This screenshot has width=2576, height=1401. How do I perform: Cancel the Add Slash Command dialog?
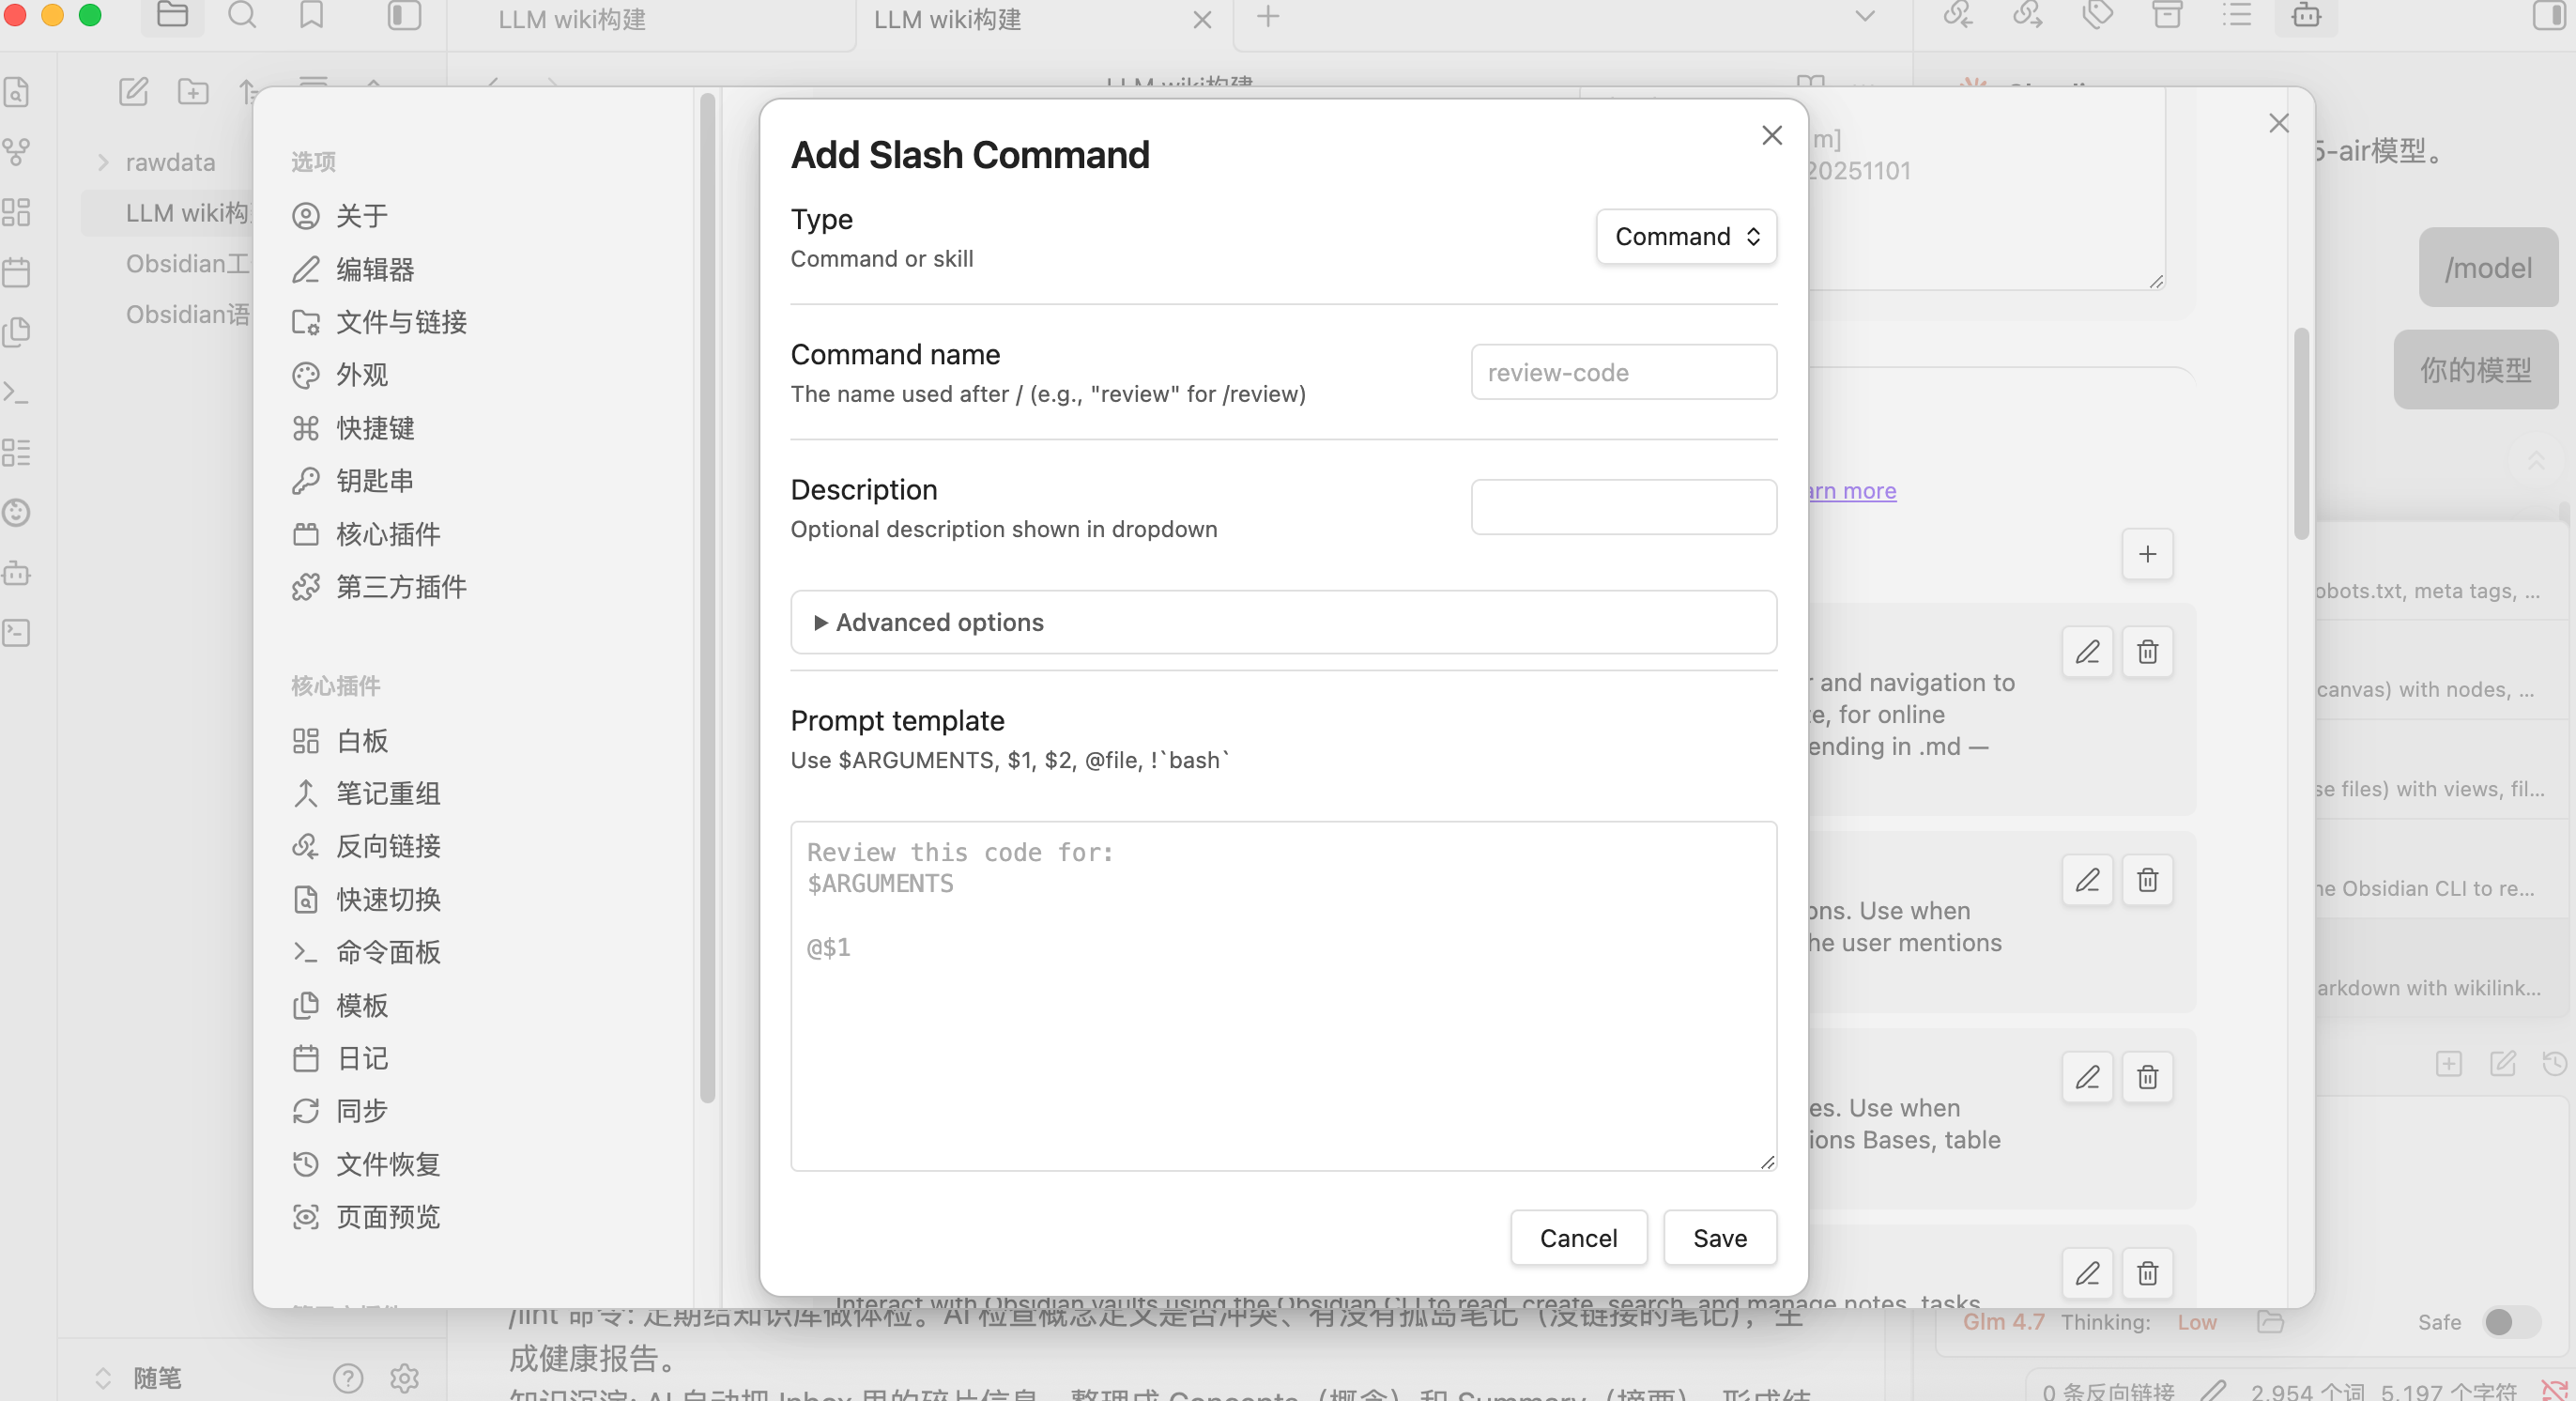1578,1238
